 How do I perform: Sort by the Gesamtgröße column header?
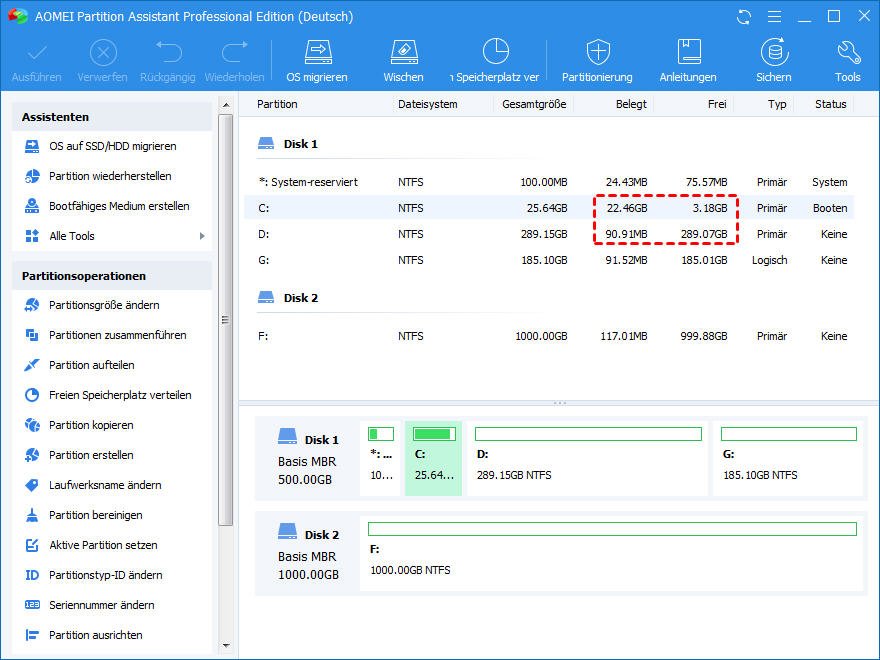tap(534, 104)
